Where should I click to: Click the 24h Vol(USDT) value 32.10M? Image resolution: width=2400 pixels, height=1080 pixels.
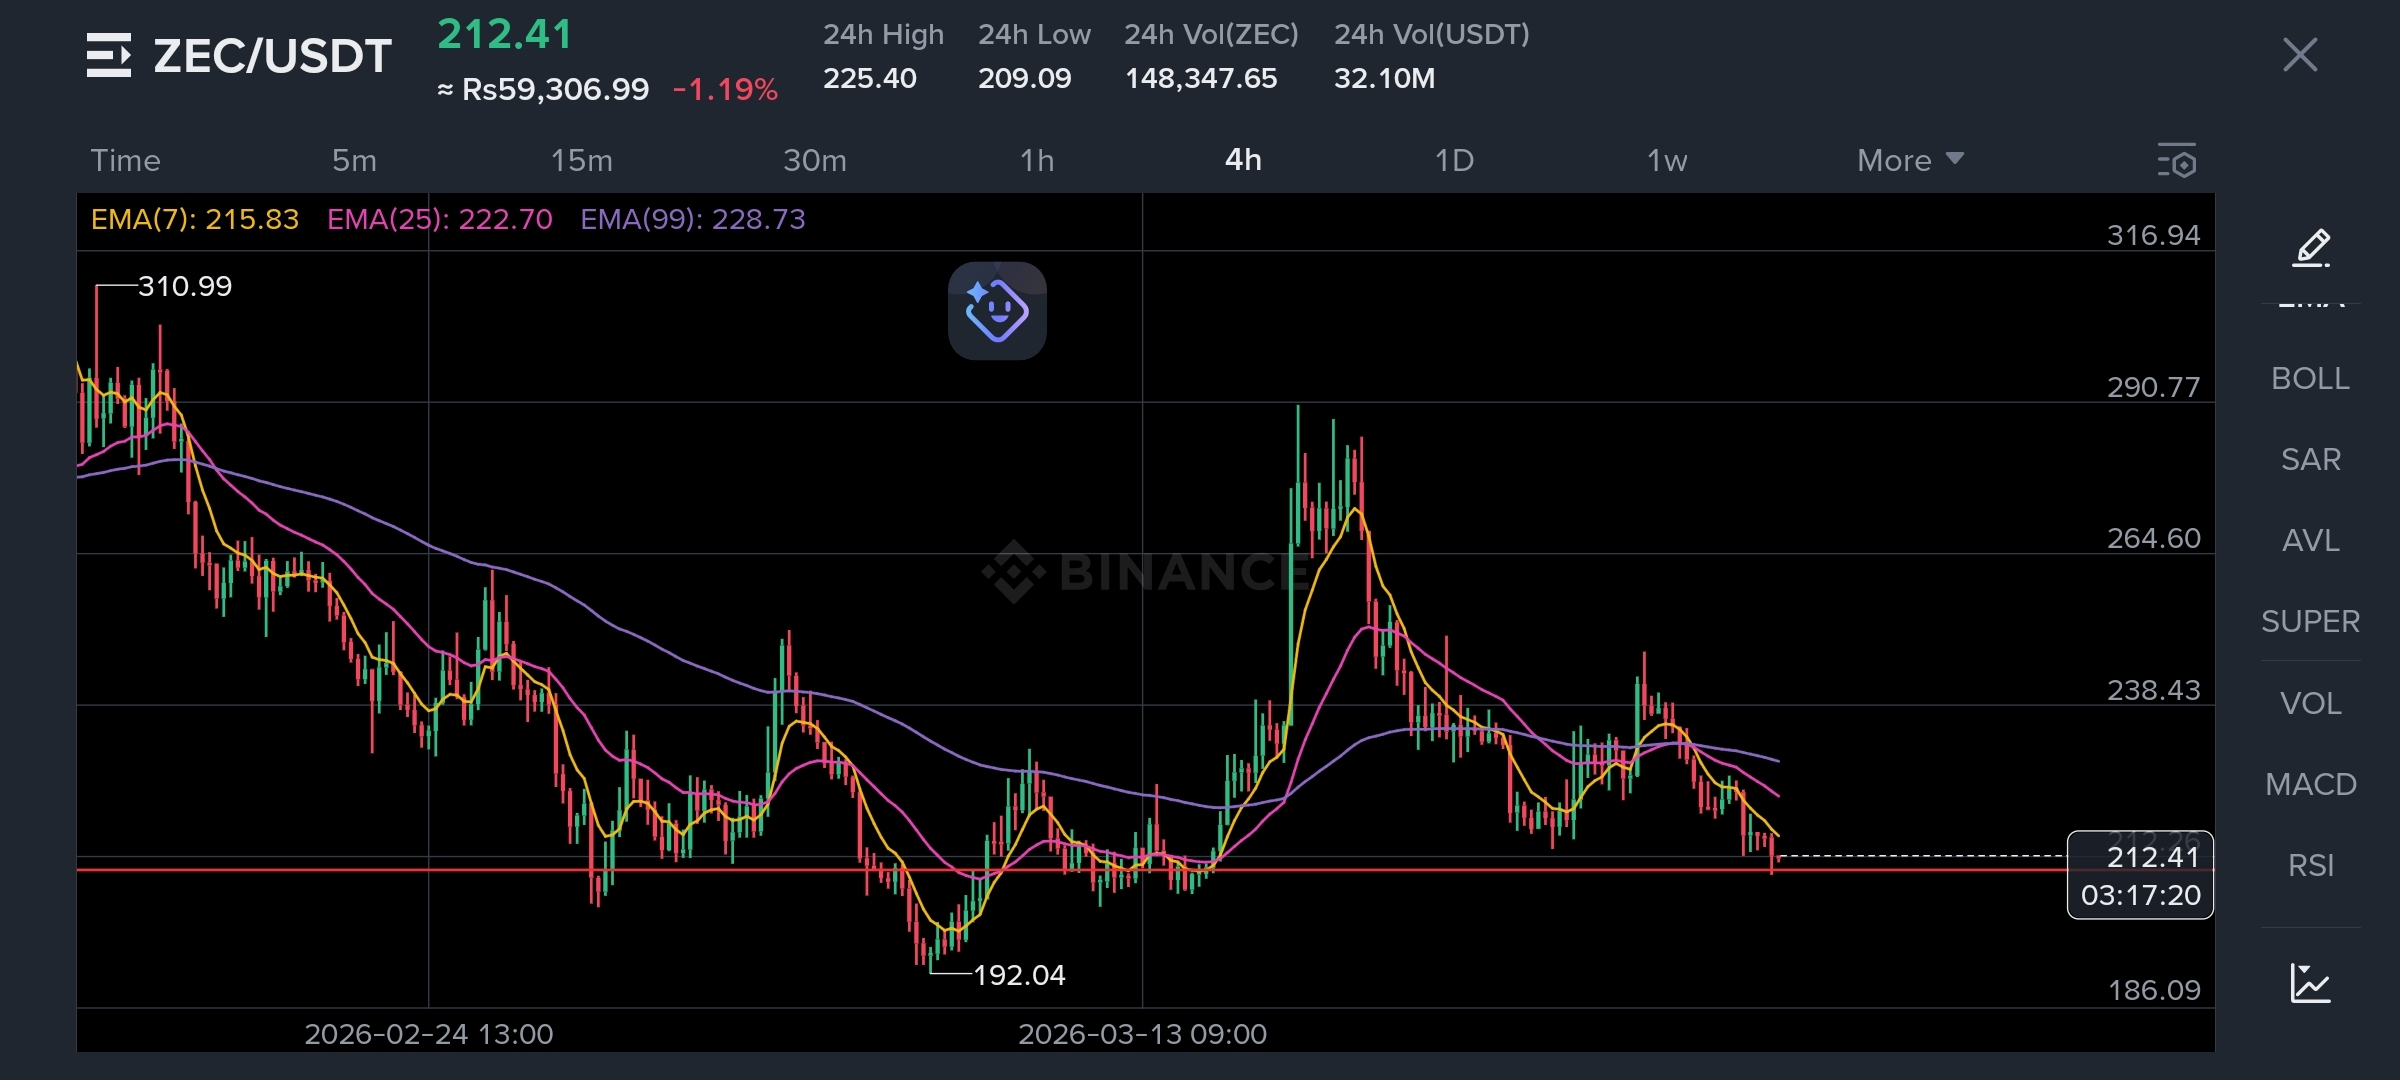1384,78
